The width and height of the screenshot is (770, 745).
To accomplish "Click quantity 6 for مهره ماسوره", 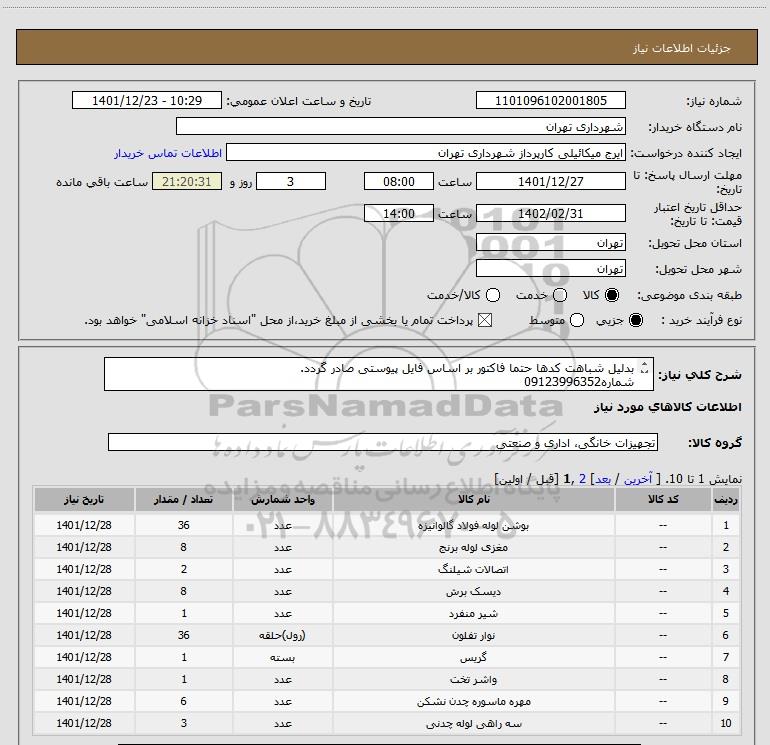I will click(x=184, y=702).
